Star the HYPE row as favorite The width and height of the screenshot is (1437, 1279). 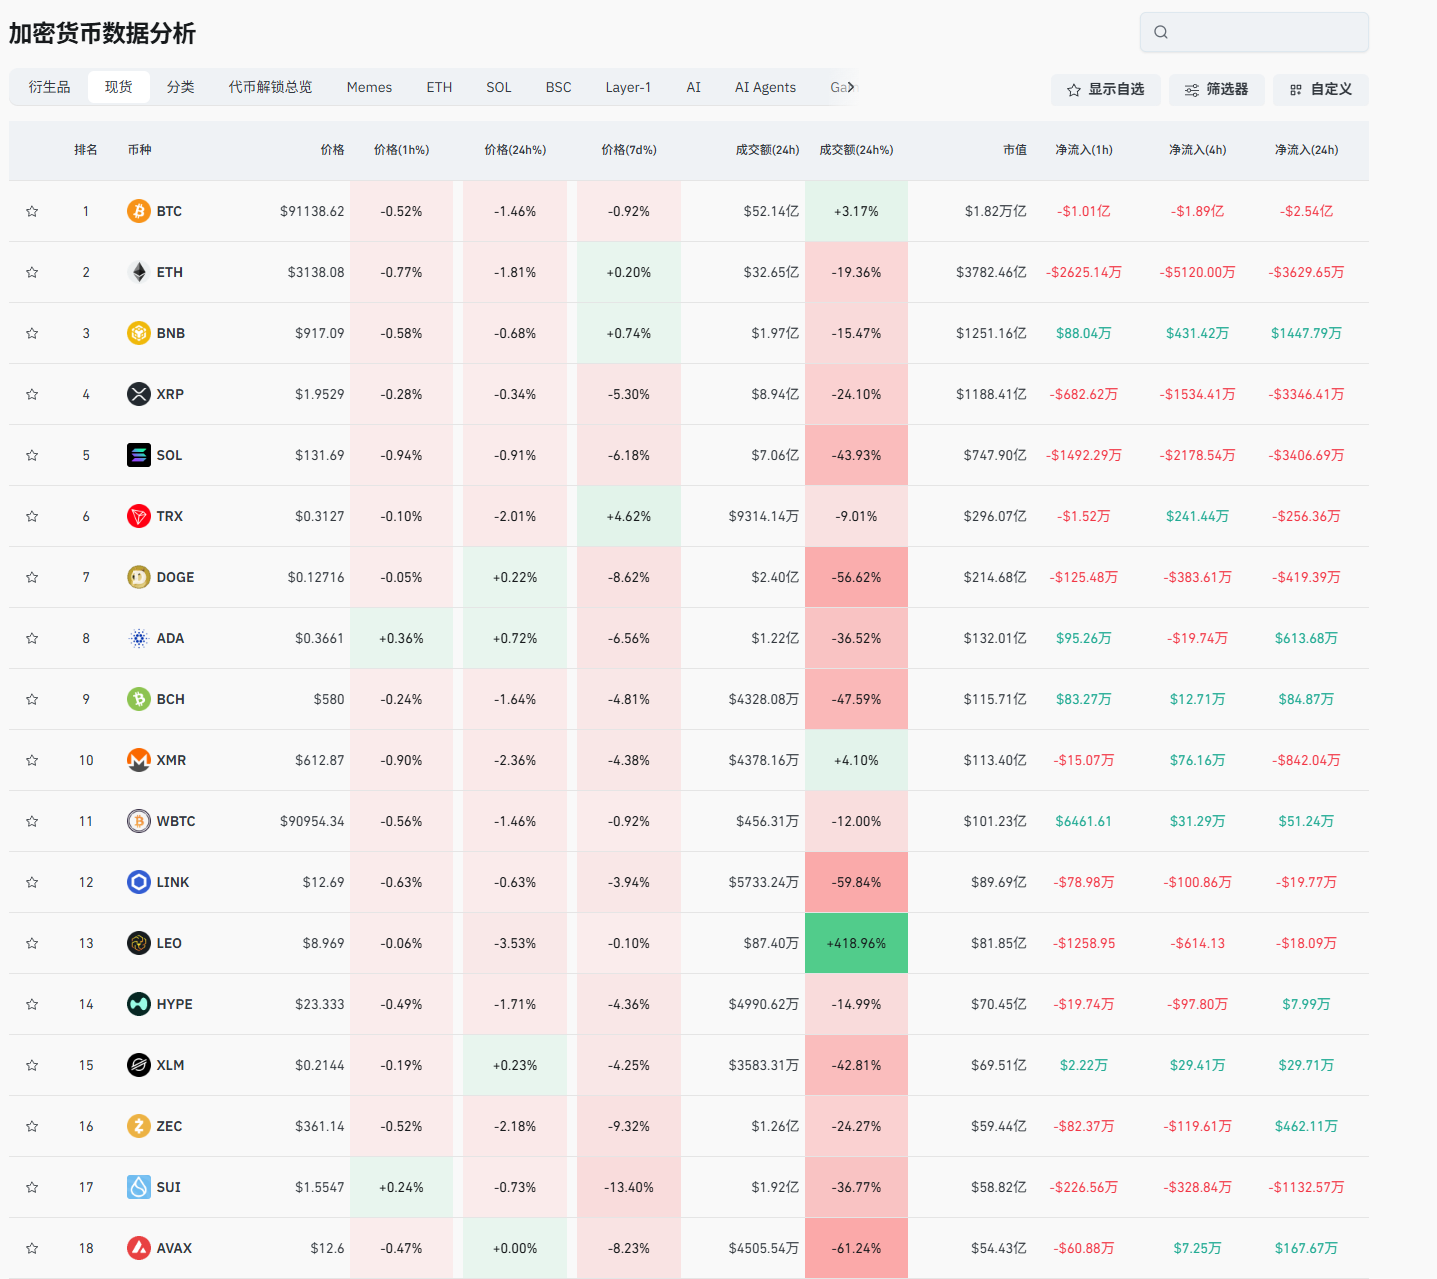32,1004
